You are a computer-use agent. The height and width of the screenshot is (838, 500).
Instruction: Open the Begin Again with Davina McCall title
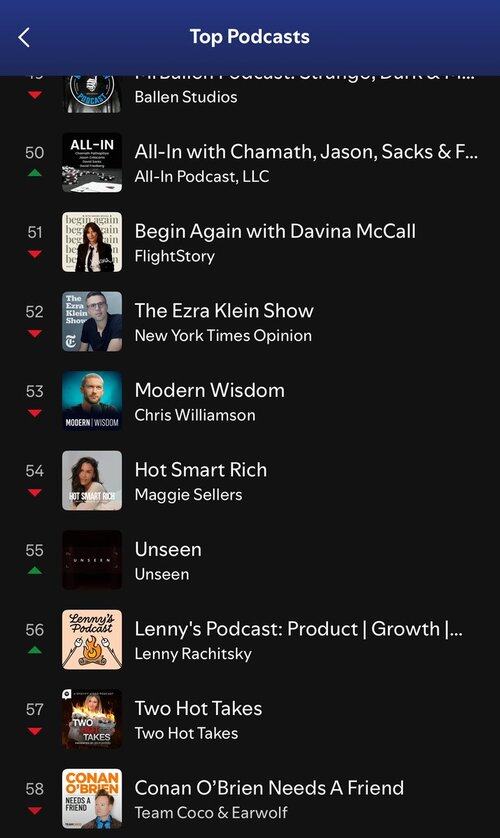(x=275, y=231)
